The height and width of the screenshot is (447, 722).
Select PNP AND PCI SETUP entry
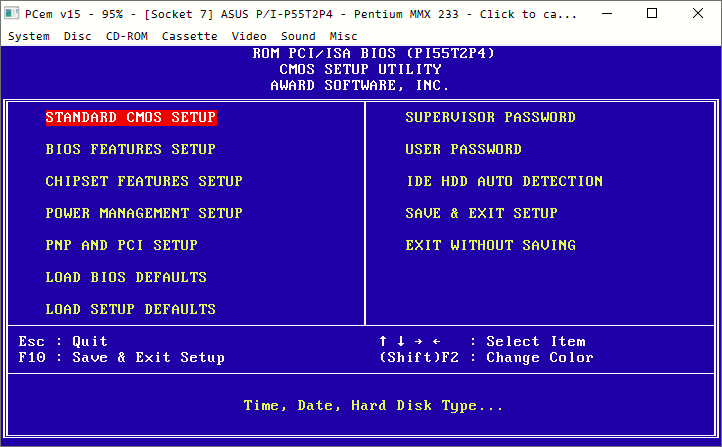(x=122, y=245)
